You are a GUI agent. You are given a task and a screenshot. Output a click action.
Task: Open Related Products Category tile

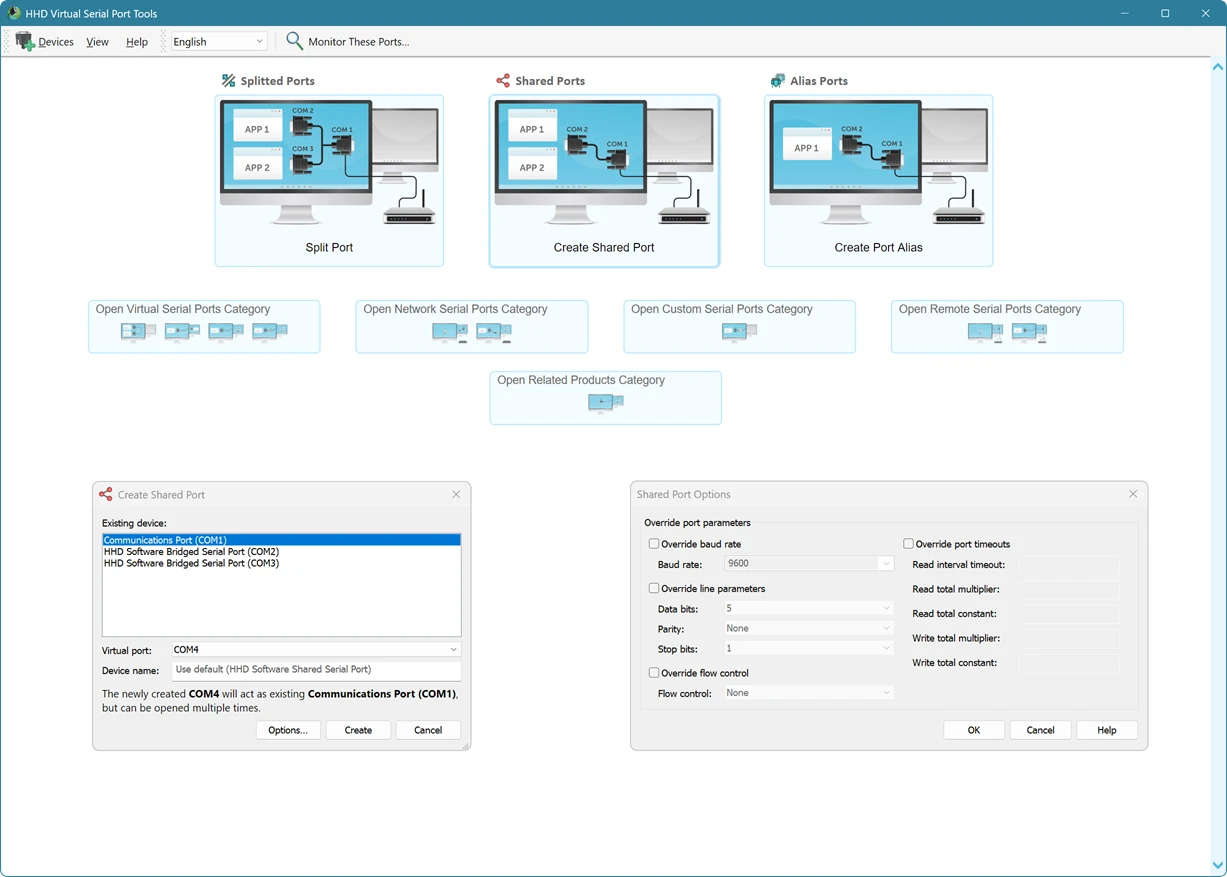605,397
